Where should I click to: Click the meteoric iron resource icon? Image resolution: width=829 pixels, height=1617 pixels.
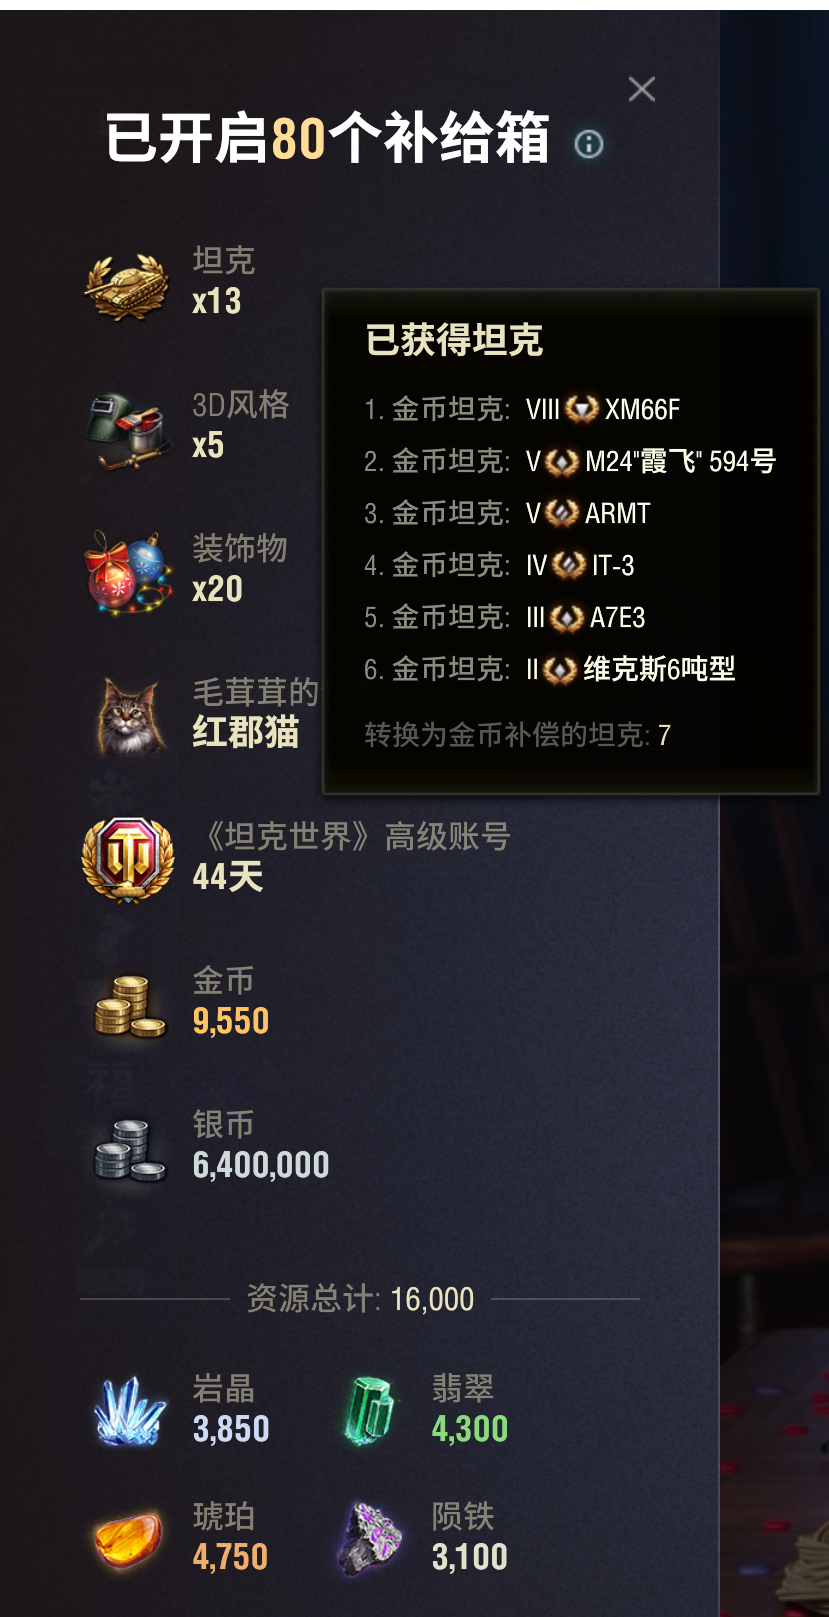(373, 1540)
